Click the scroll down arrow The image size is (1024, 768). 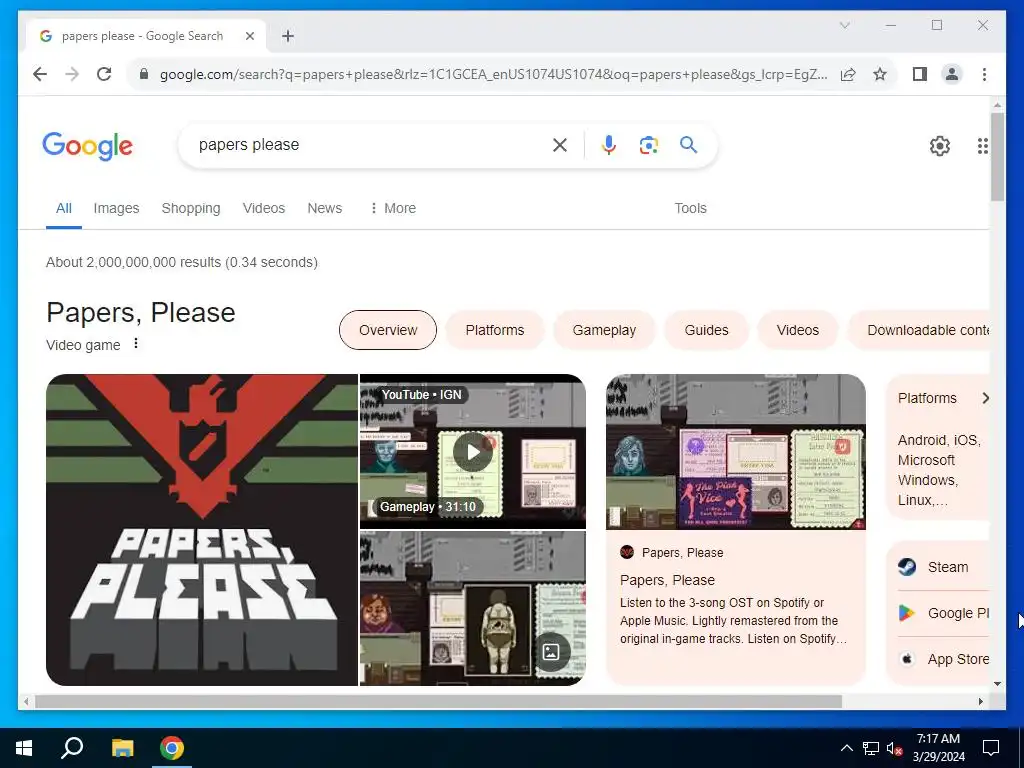(997, 684)
